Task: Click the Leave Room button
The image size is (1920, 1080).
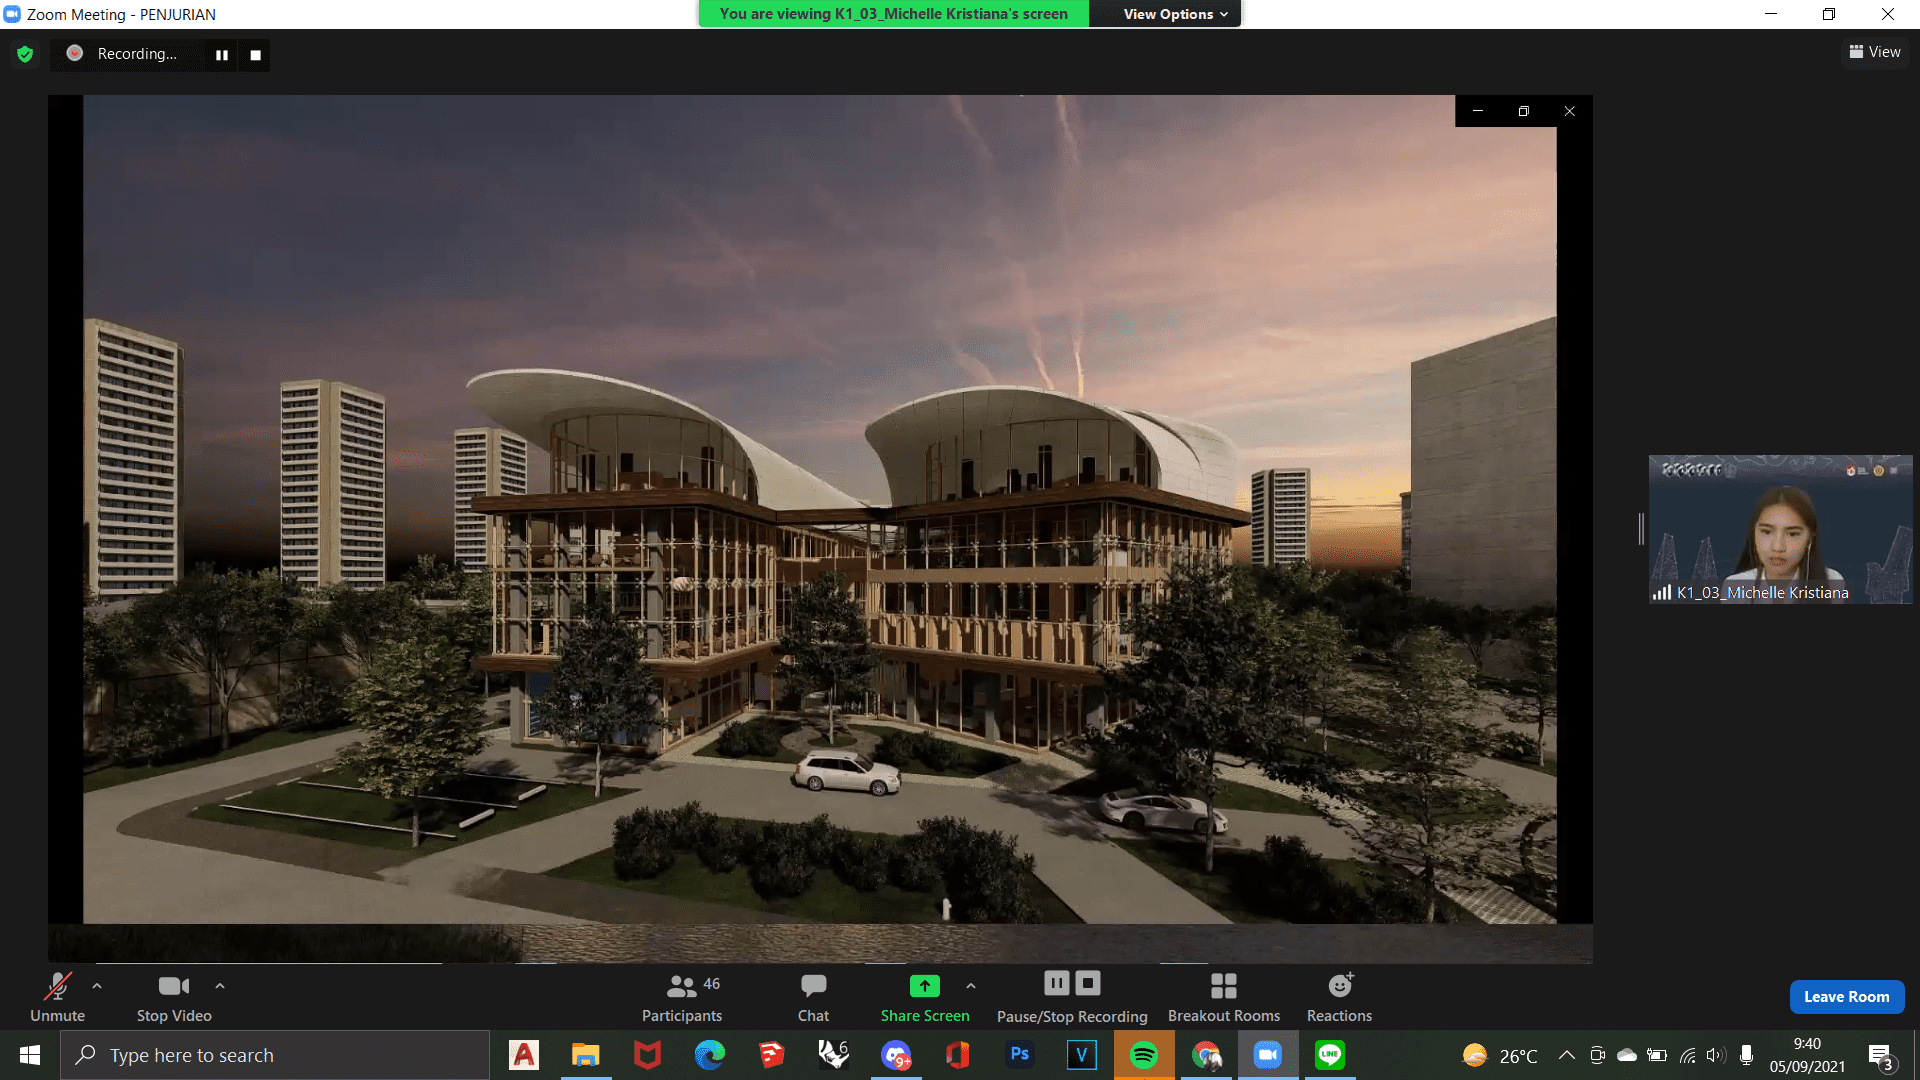Action: coord(1846,997)
